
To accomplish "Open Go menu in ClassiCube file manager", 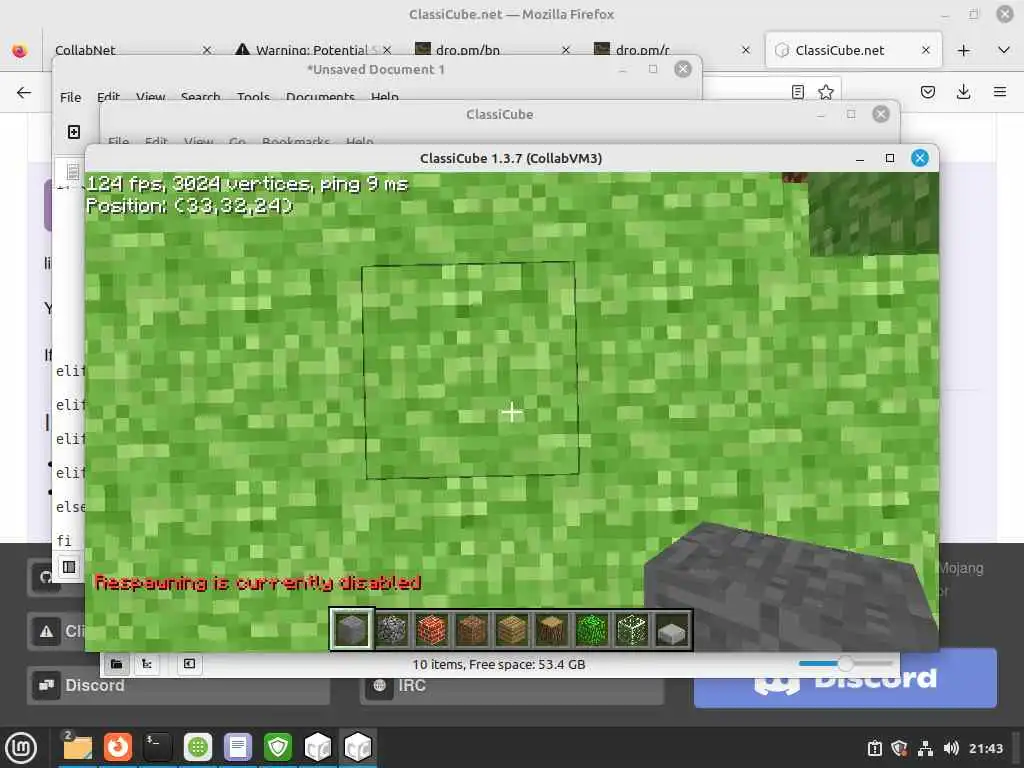I will tap(237, 141).
